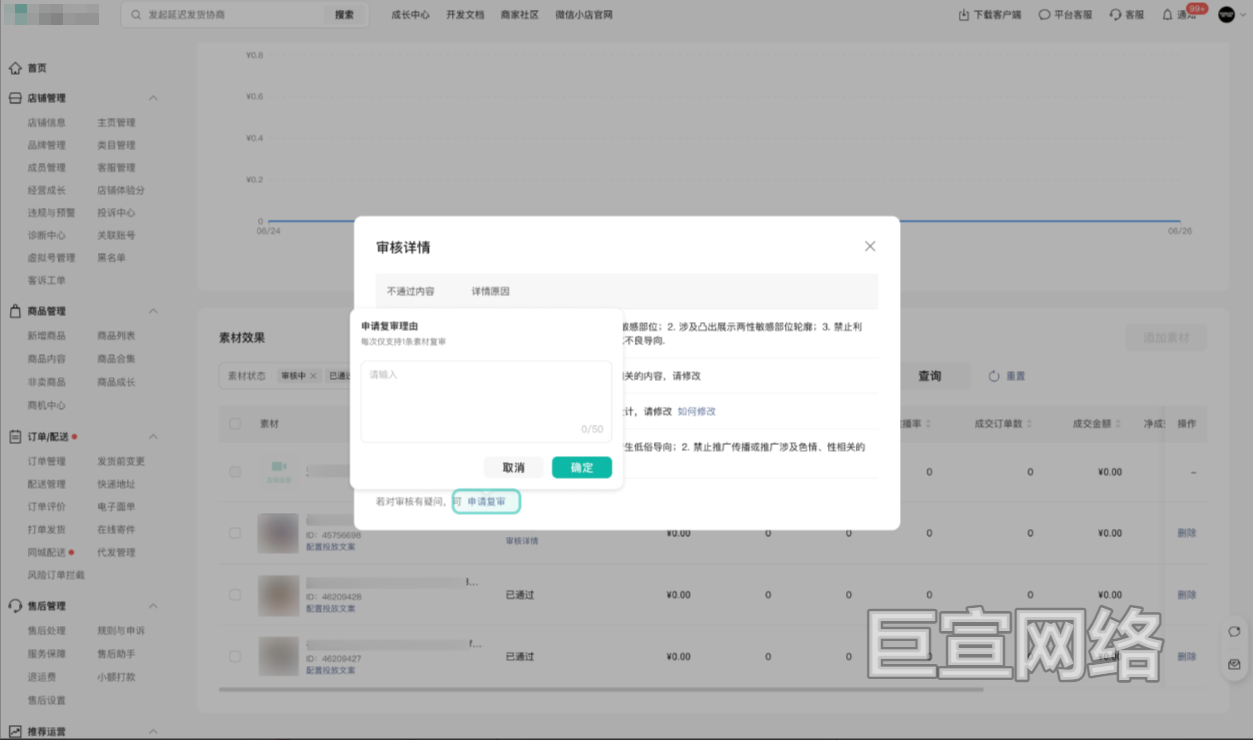Click the 查询 button
The height and width of the screenshot is (740, 1253).
click(x=929, y=376)
